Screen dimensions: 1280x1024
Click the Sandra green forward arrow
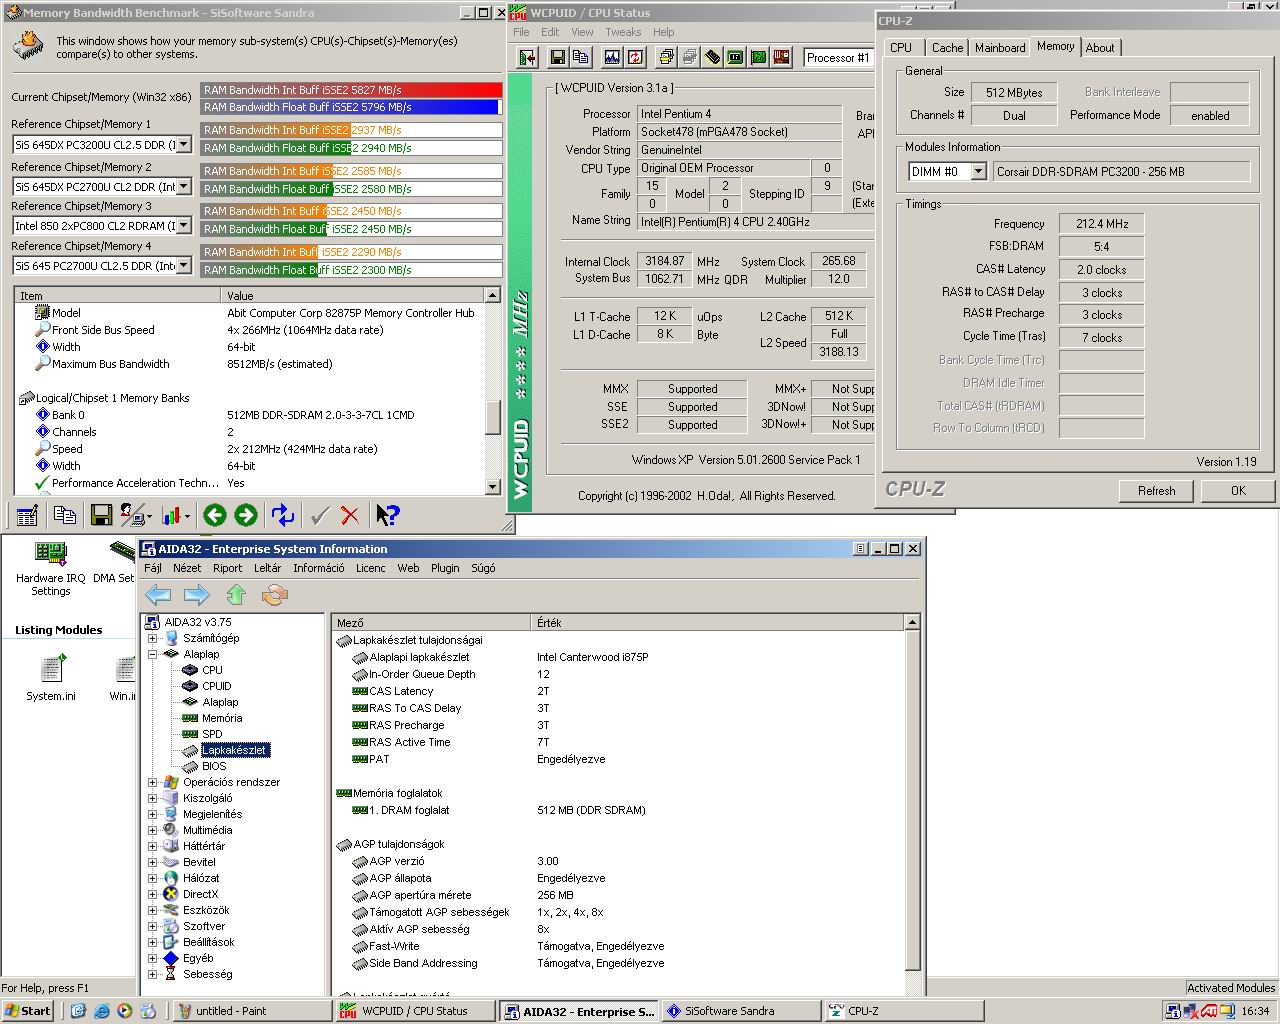pos(246,515)
